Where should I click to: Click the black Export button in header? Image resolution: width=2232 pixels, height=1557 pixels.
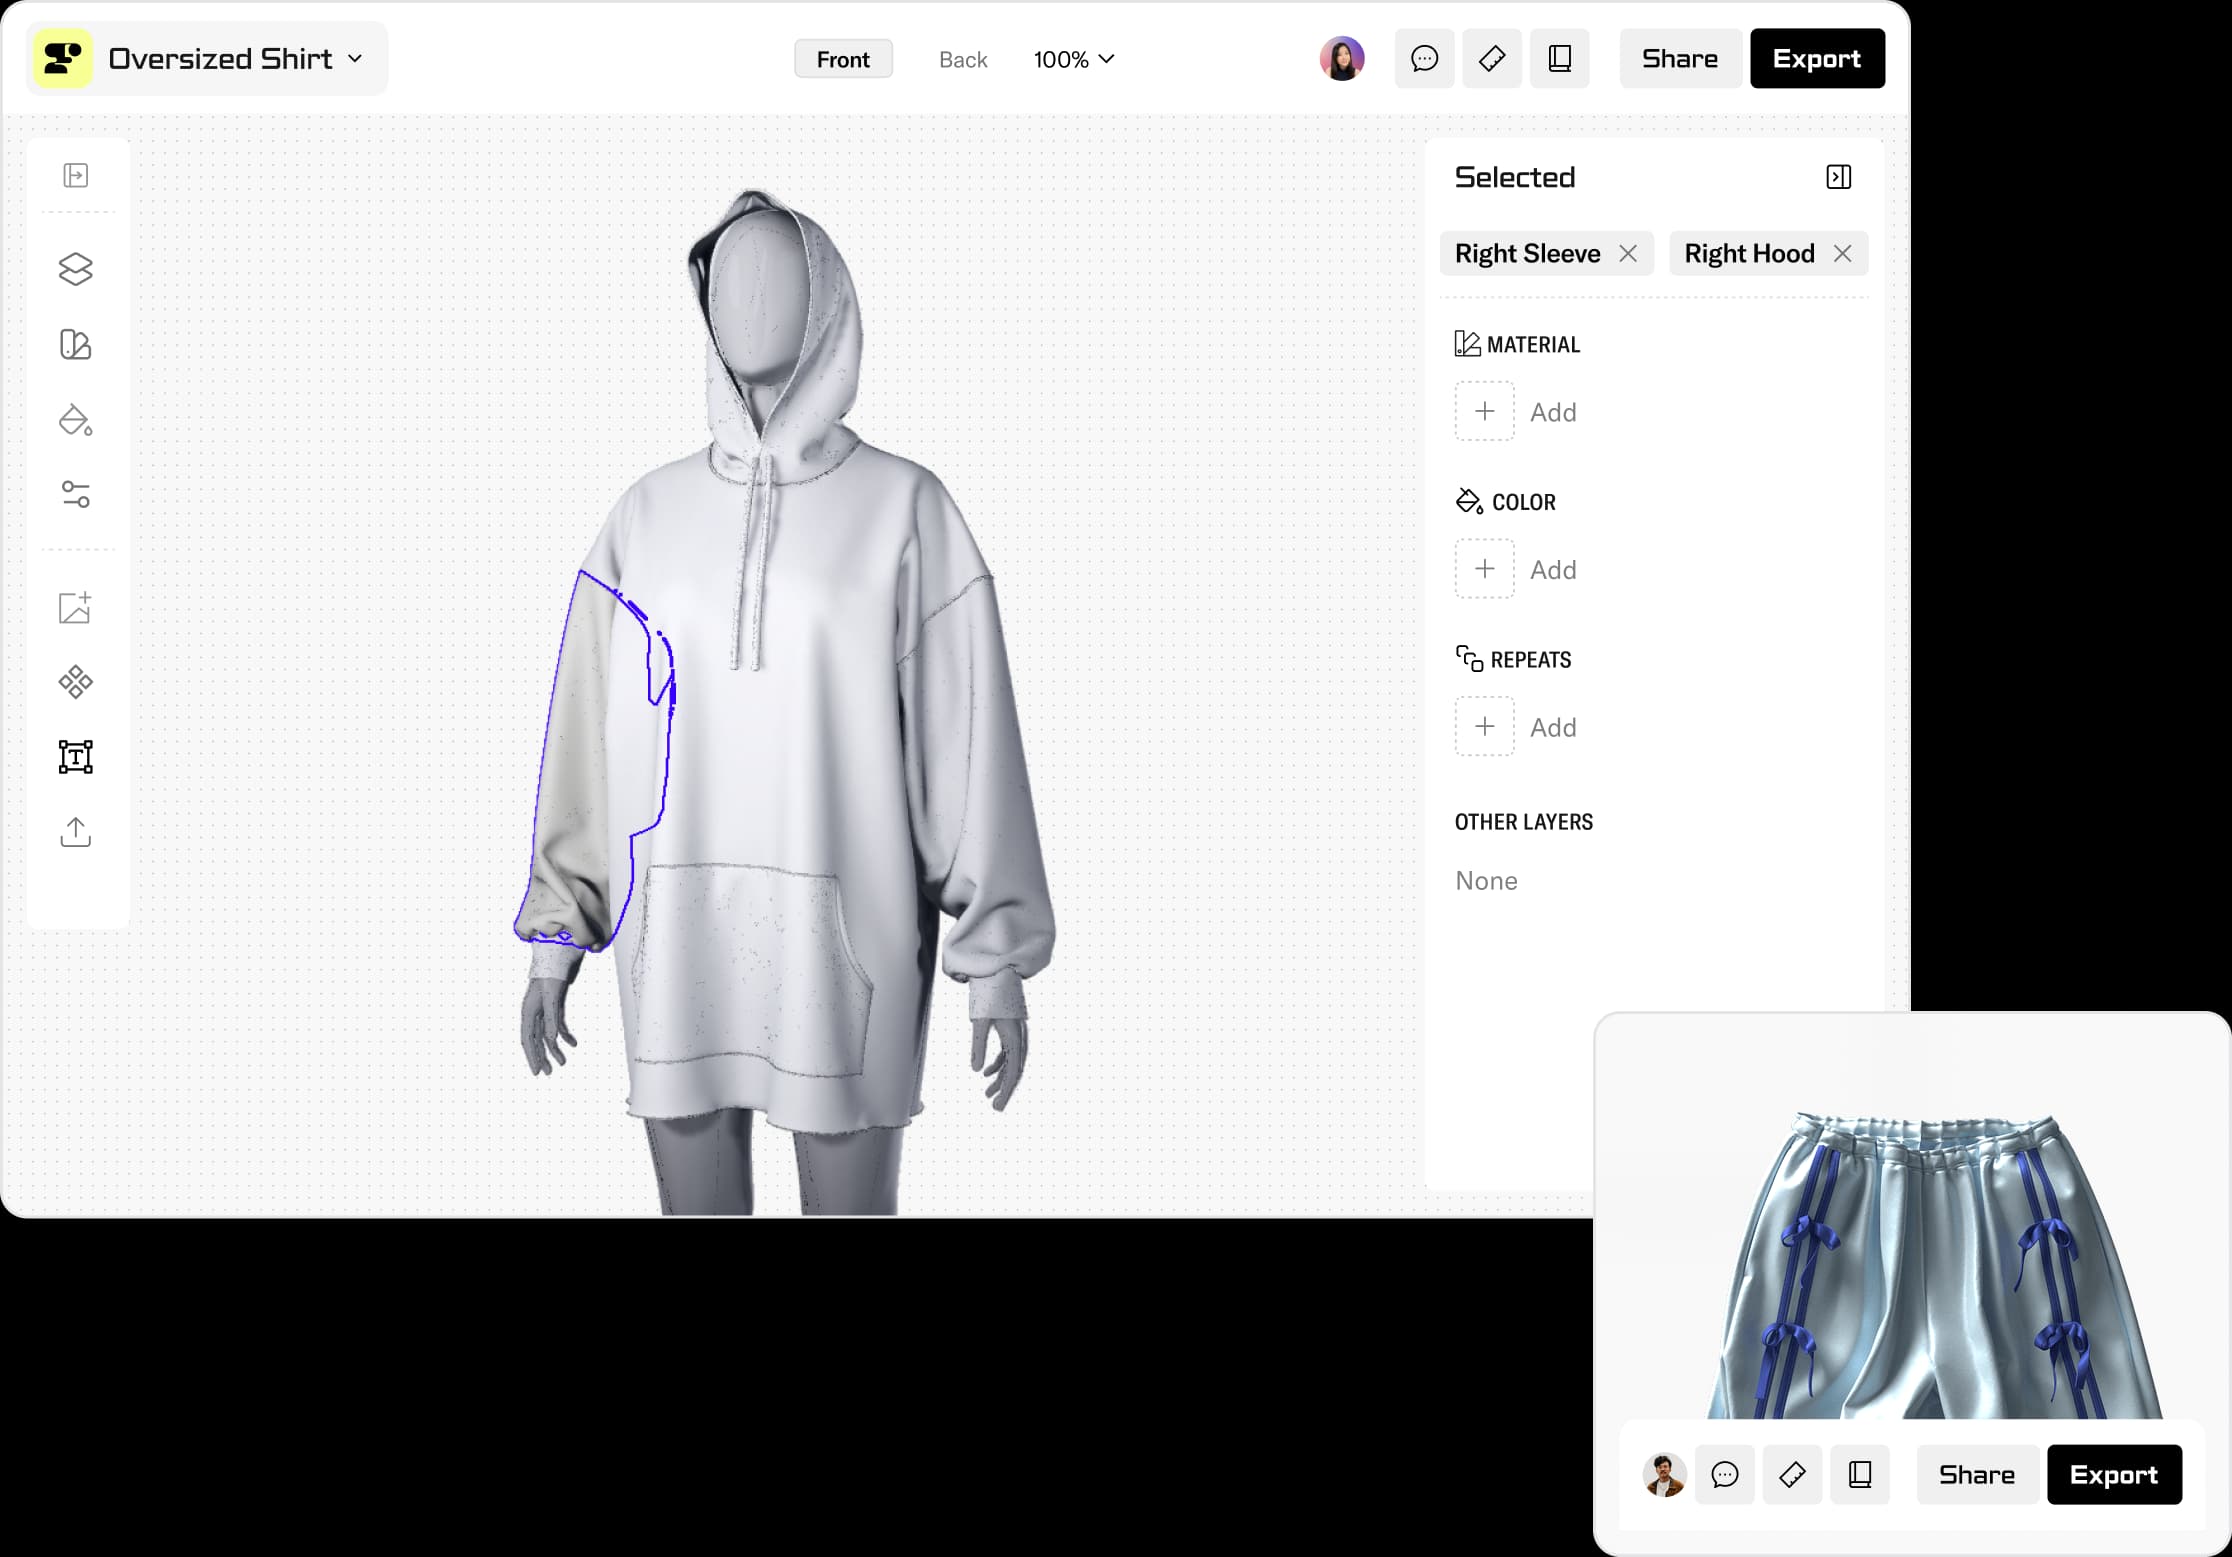[1816, 59]
